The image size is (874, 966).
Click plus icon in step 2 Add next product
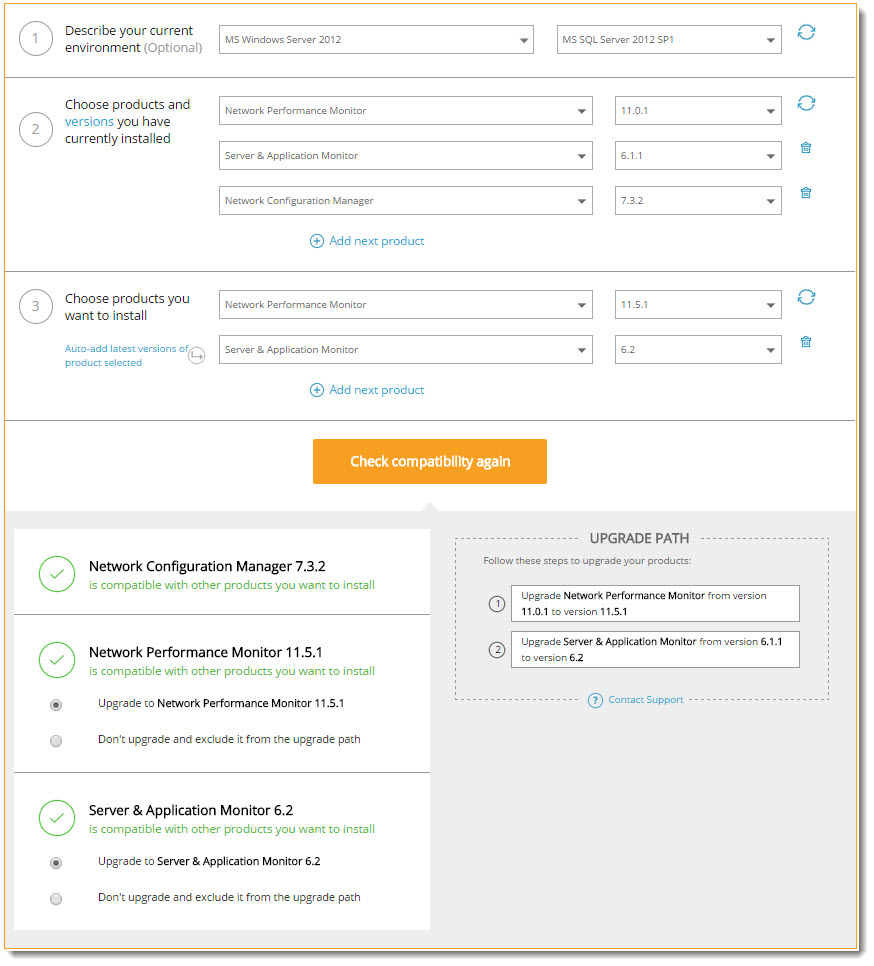point(317,241)
